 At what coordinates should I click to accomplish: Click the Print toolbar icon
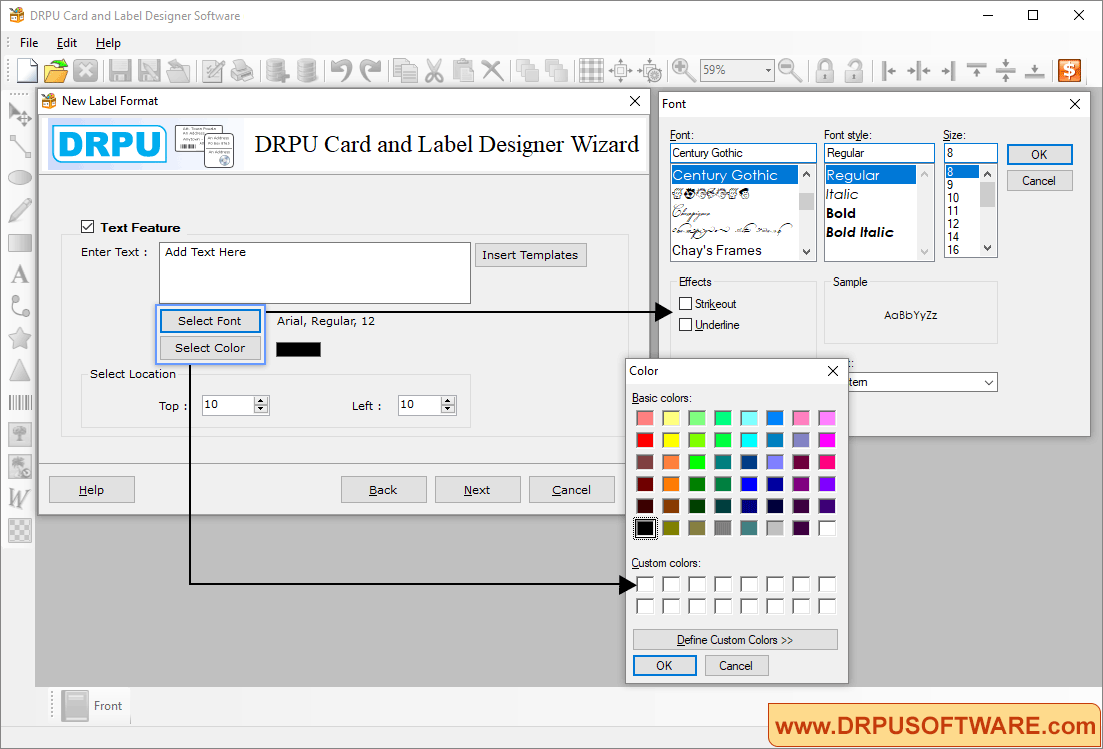242,70
